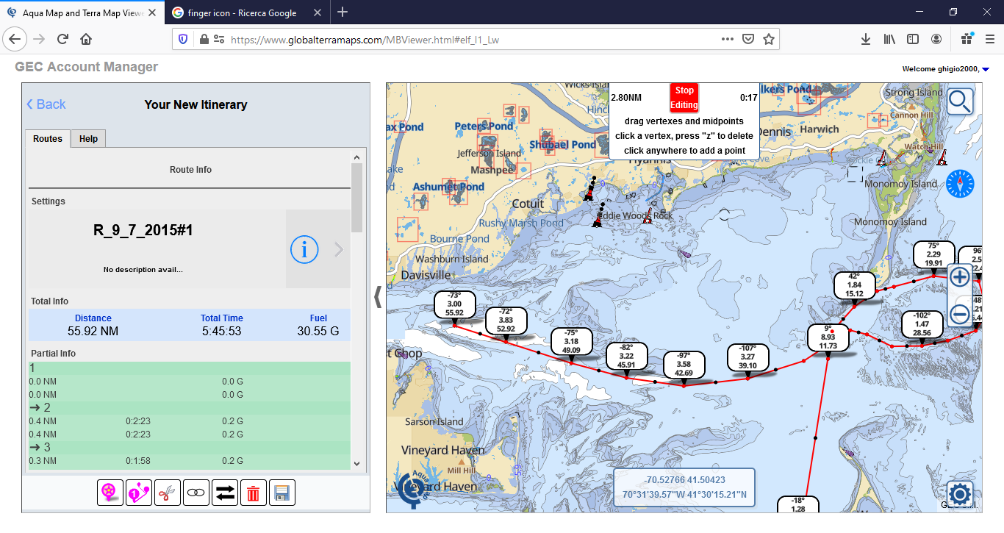Screen dimensions: 1004x533
Task: Reverse route with the swap arrows icon
Action: (225, 493)
